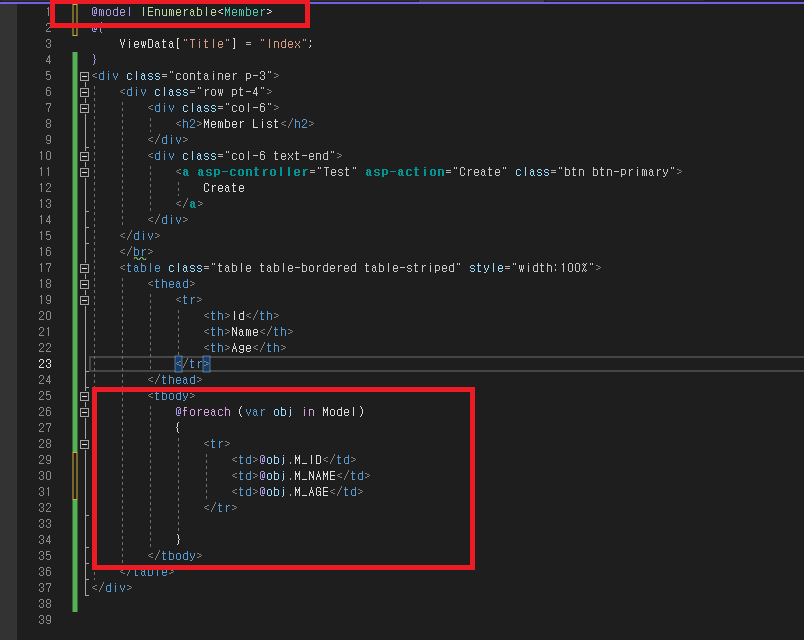Click the <th>Id</th> header cell code
Screen dimensions: 805x640
tap(241, 316)
